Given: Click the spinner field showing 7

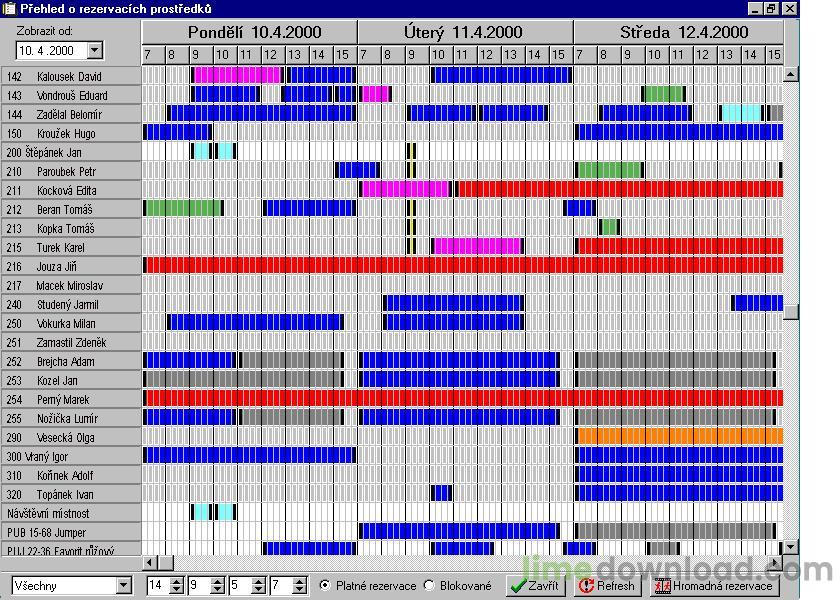Looking at the screenshot, I should [281, 585].
